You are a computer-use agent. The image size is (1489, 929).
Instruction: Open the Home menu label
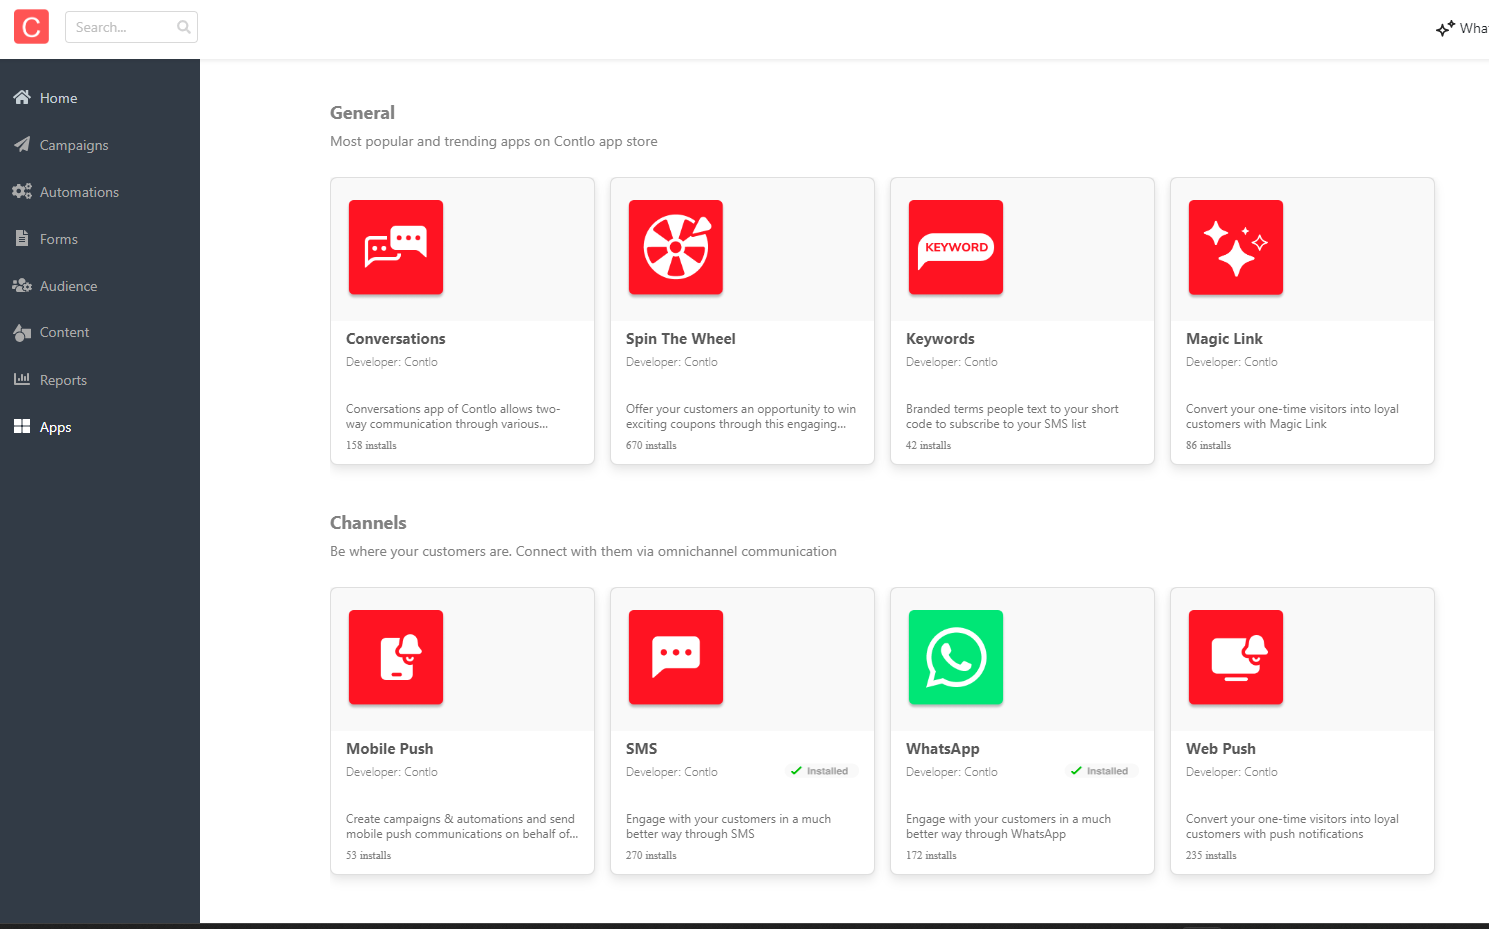(59, 98)
